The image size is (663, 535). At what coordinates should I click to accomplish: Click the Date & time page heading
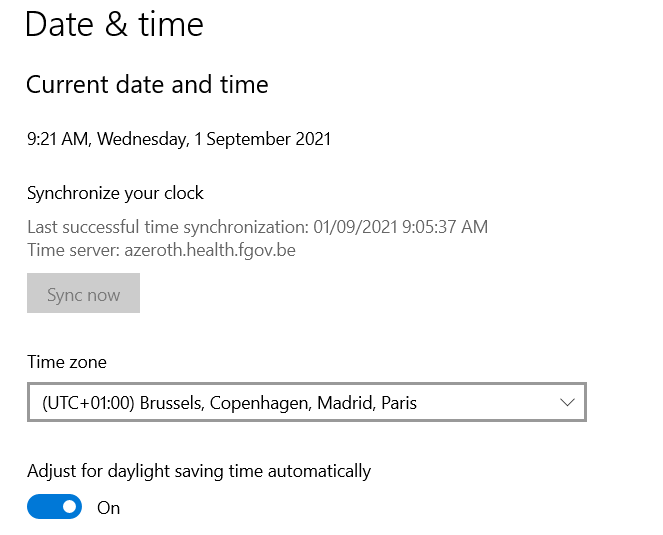click(114, 24)
